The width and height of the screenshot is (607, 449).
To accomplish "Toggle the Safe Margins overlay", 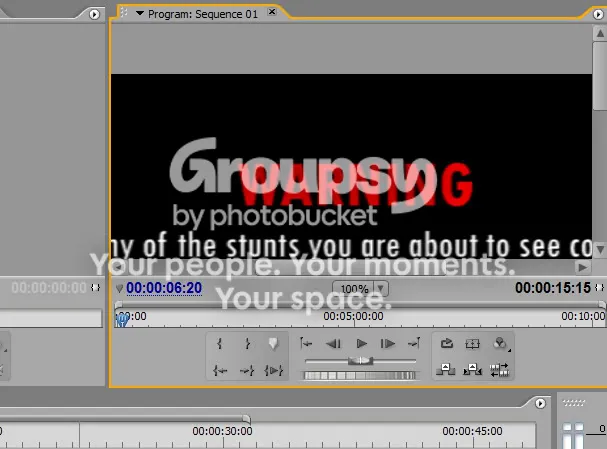I will coord(472,344).
